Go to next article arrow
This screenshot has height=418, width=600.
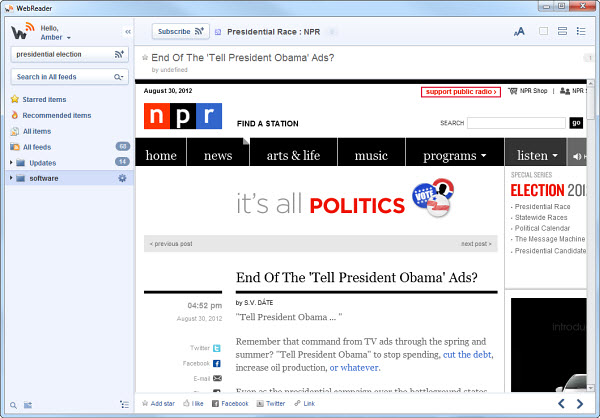(x=581, y=403)
